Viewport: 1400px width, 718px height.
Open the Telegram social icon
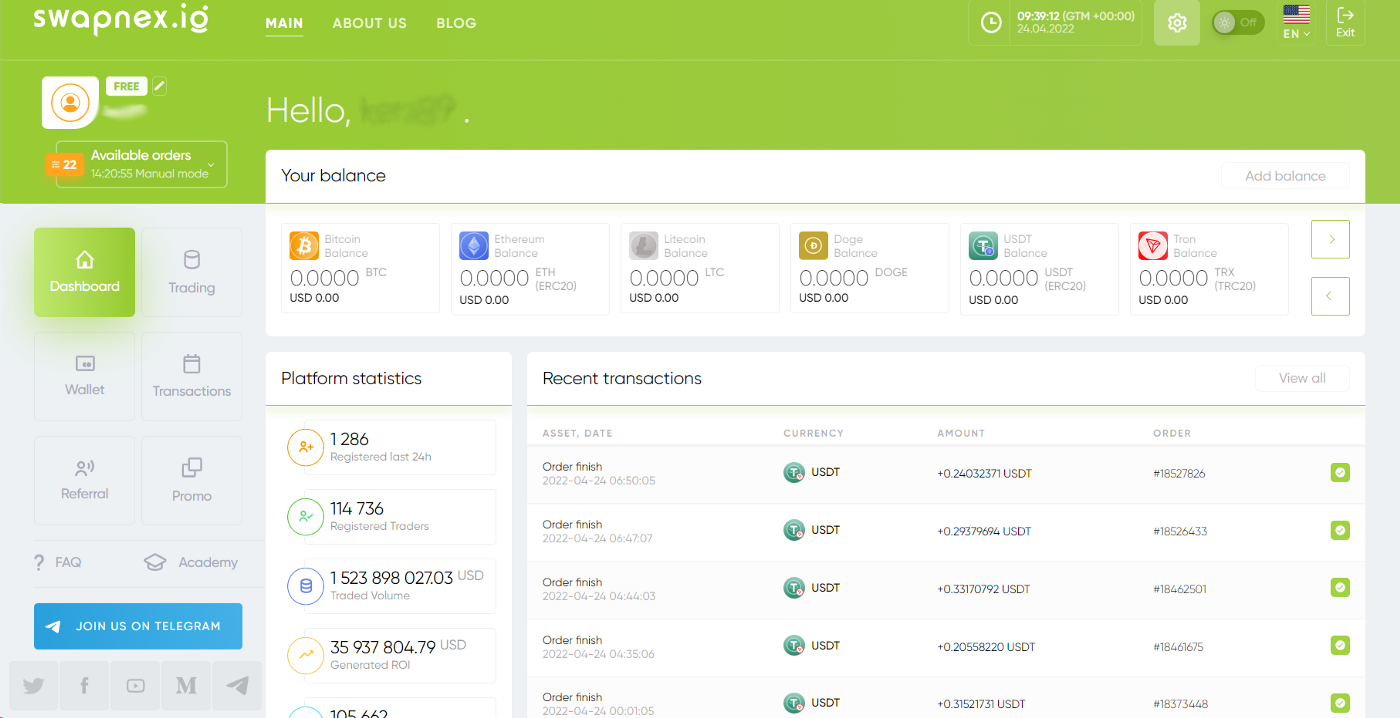pos(237,685)
